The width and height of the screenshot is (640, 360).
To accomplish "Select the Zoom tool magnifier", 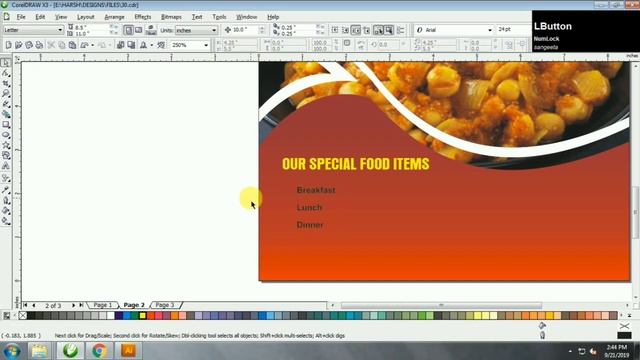I will (6, 93).
